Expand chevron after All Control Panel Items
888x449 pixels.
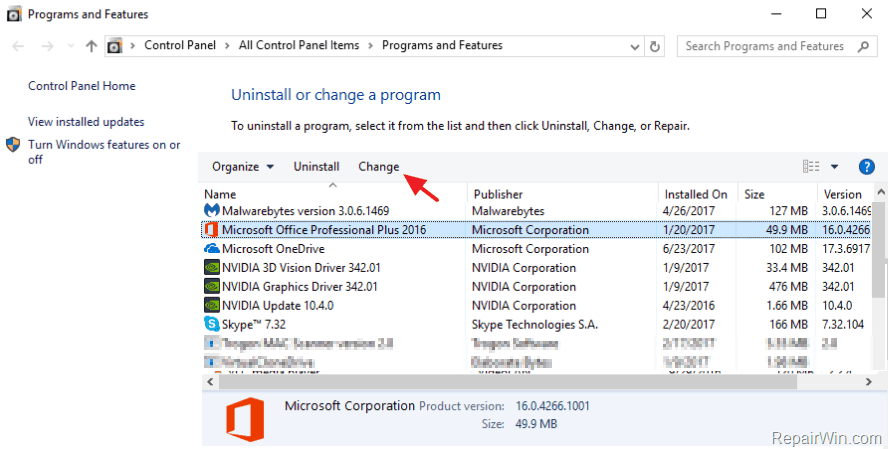370,46
